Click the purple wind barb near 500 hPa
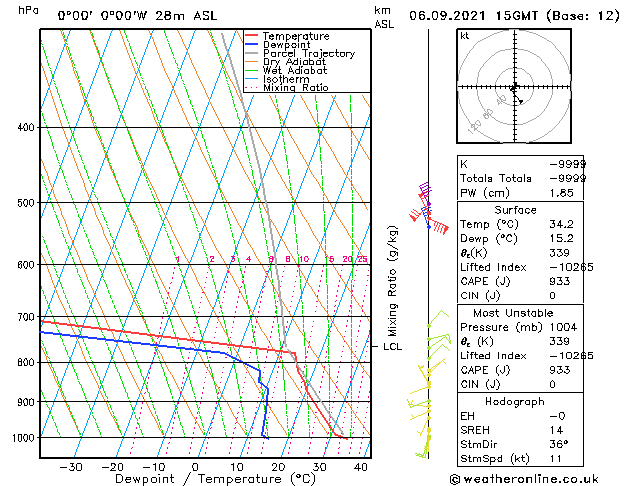The height and width of the screenshot is (486, 629). (426, 193)
